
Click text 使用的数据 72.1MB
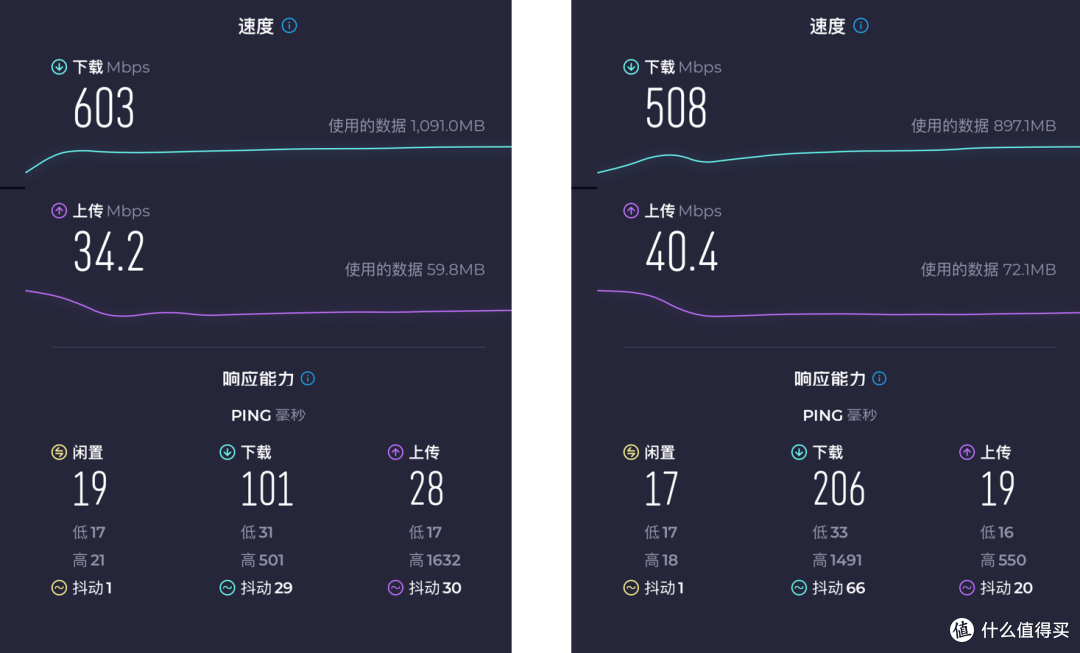coord(988,269)
